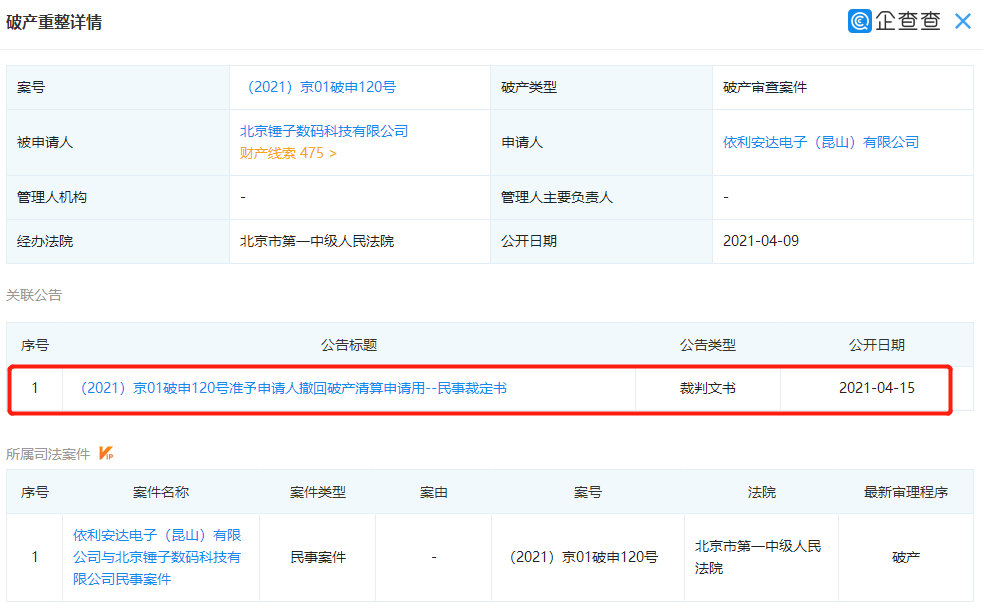Viewport: 983px width, 611px height.
Task: Close the bankruptcy details dialog
Action: (x=963, y=21)
